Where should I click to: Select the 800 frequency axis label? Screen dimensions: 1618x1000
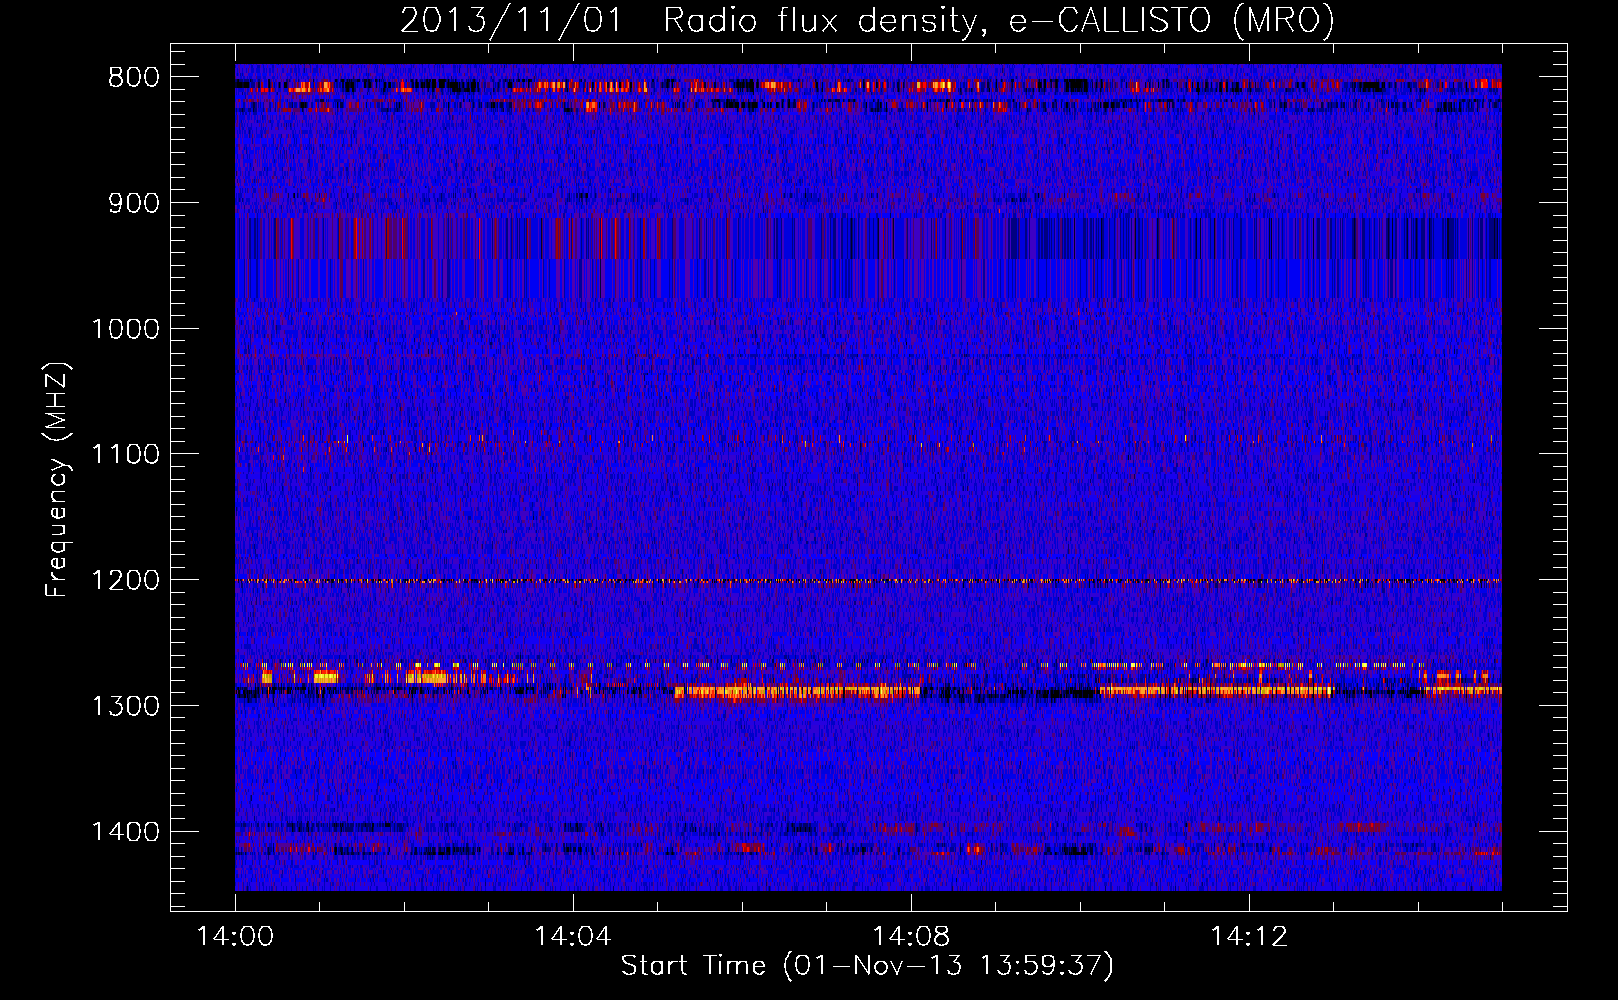tap(134, 78)
